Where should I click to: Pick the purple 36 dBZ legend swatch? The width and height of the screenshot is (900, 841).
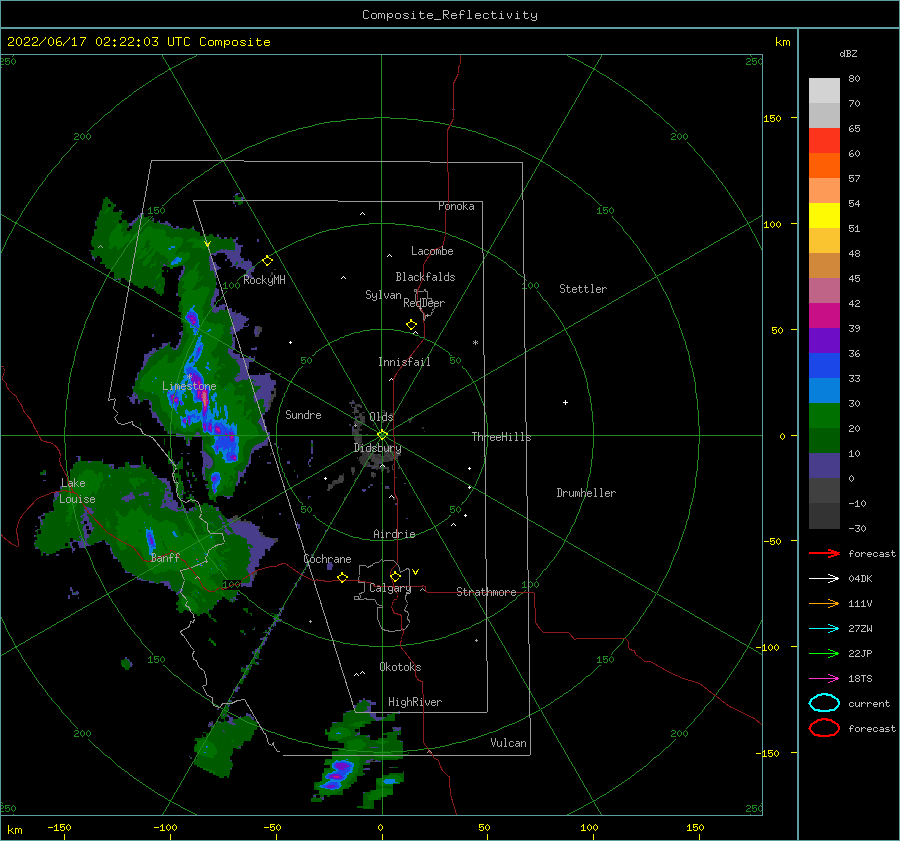click(x=824, y=340)
